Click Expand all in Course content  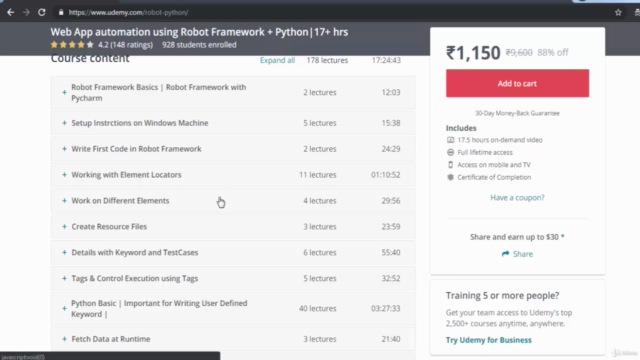tap(277, 60)
